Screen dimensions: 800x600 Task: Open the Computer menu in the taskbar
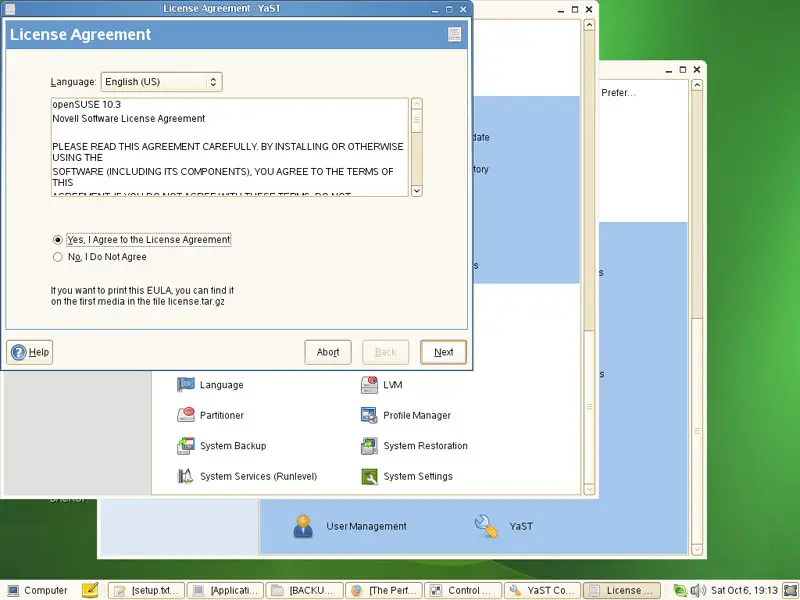pyautogui.click(x=37, y=590)
